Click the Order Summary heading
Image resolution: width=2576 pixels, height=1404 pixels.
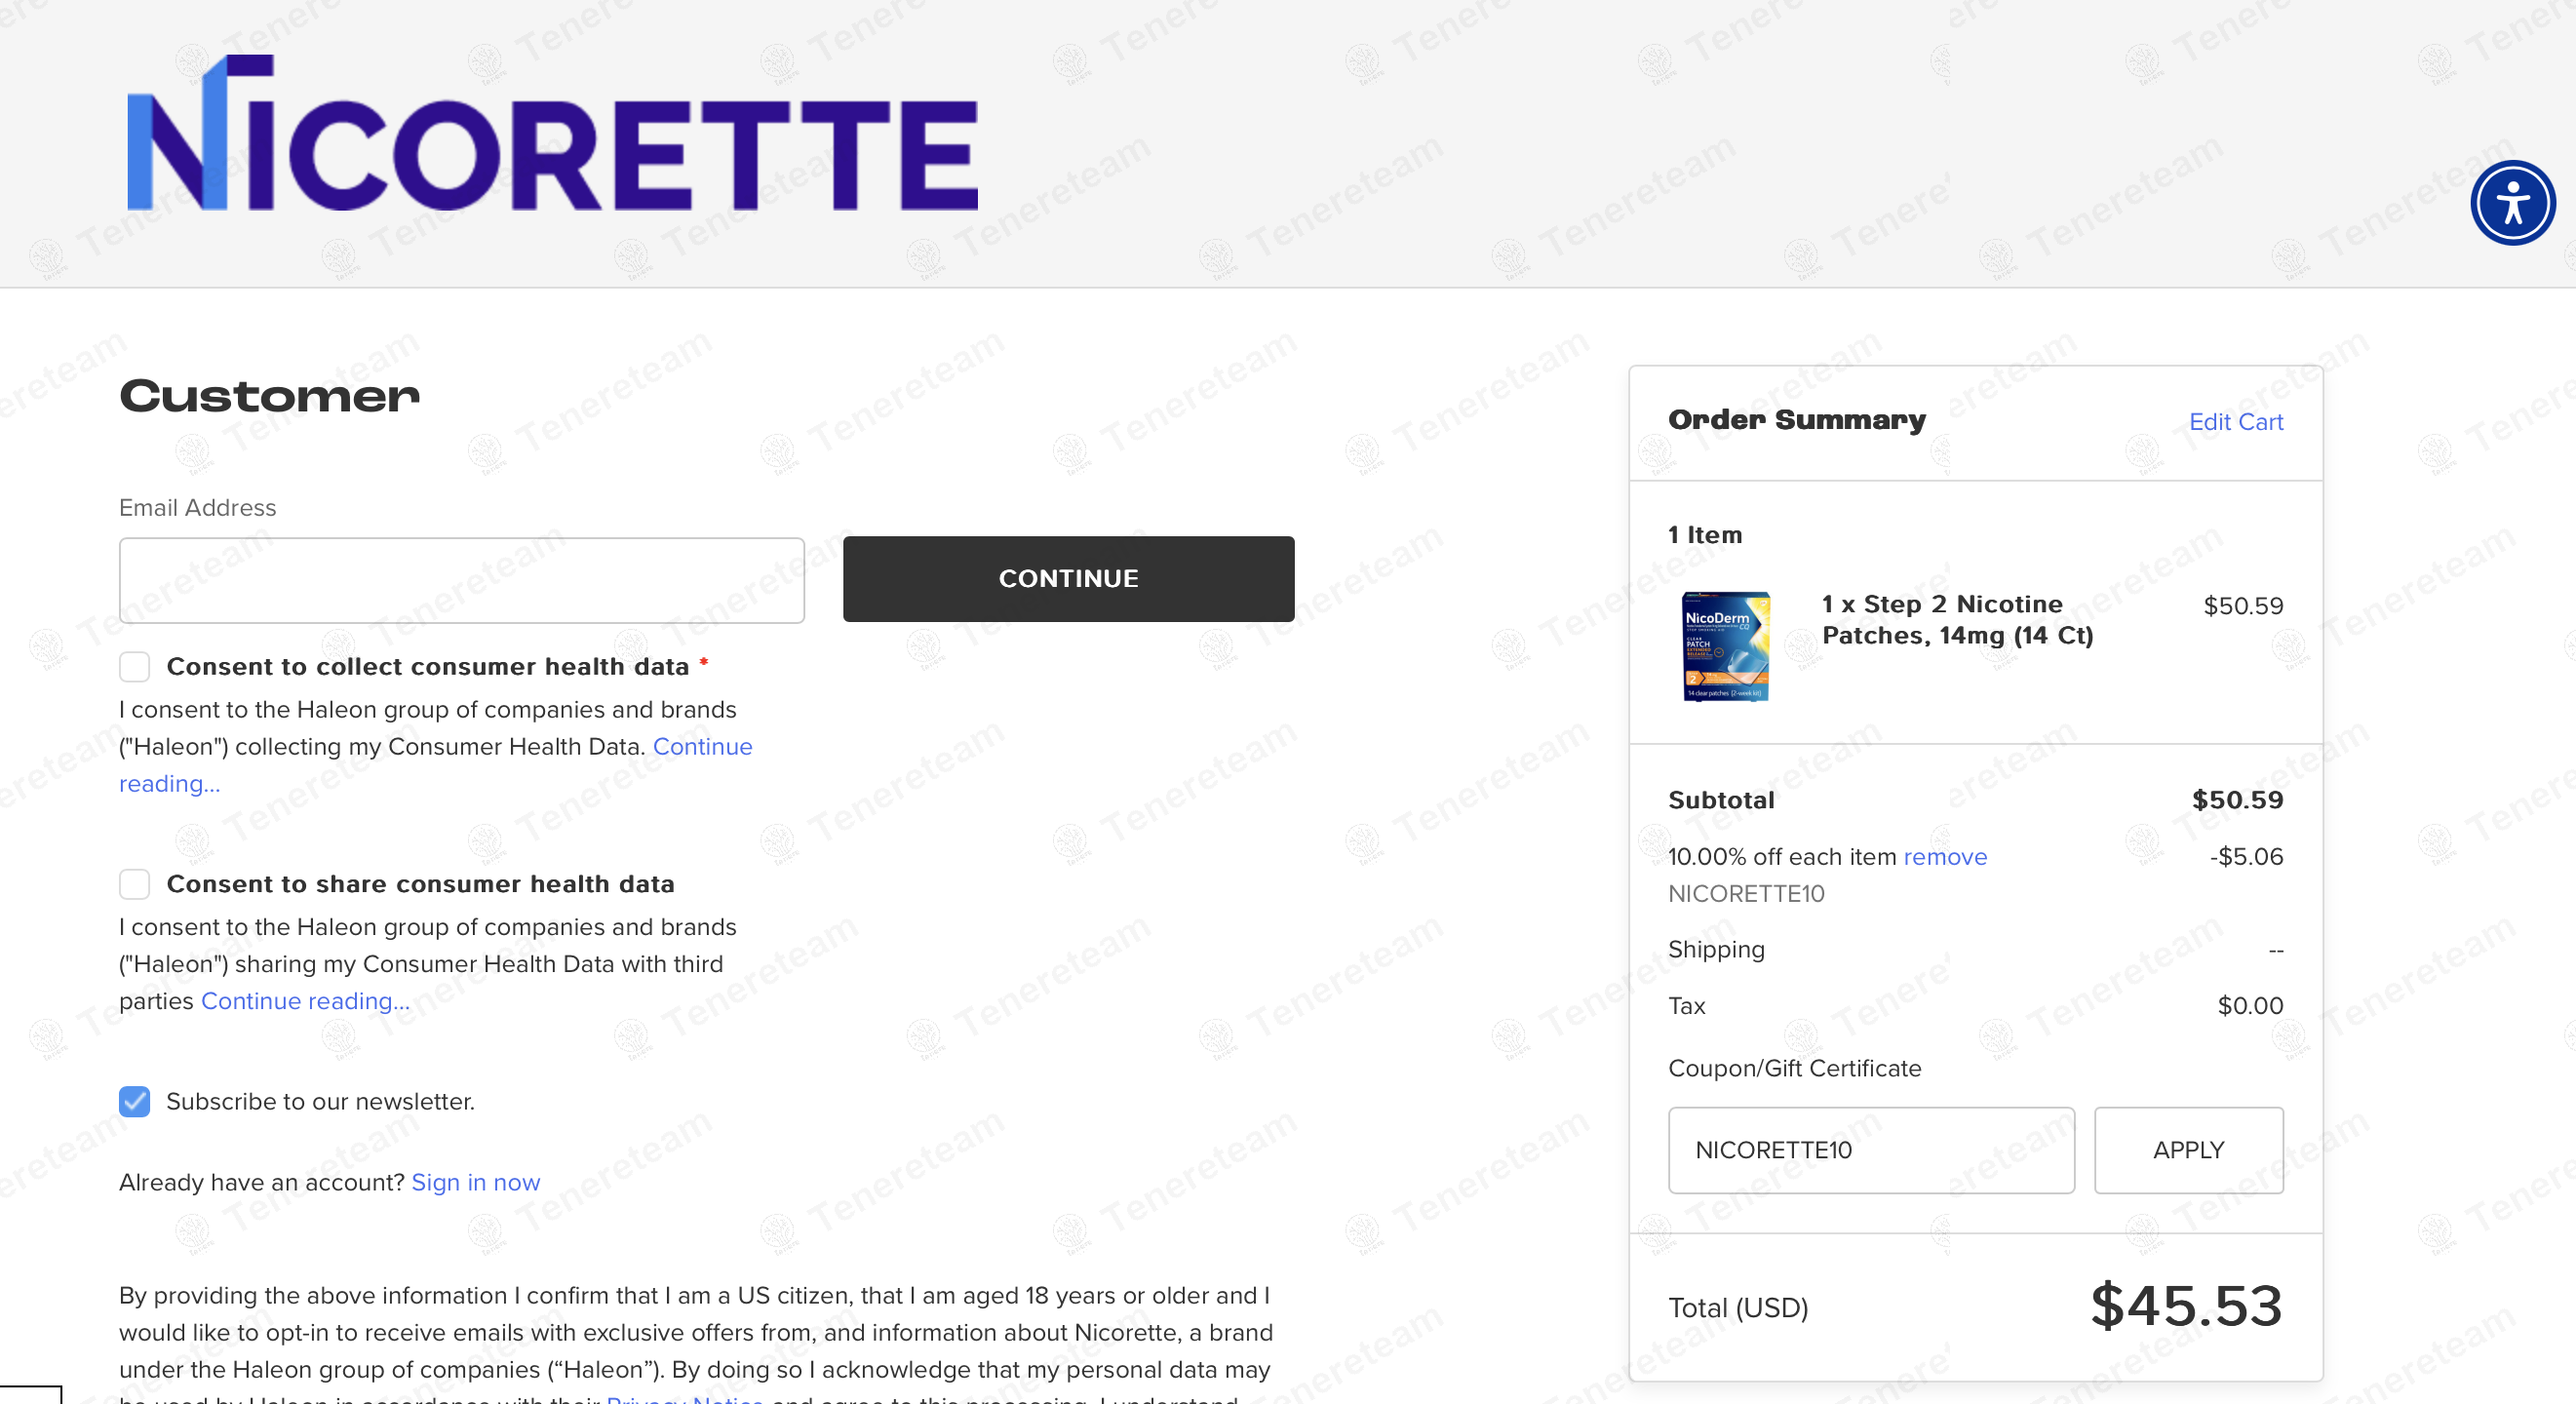coord(1796,420)
